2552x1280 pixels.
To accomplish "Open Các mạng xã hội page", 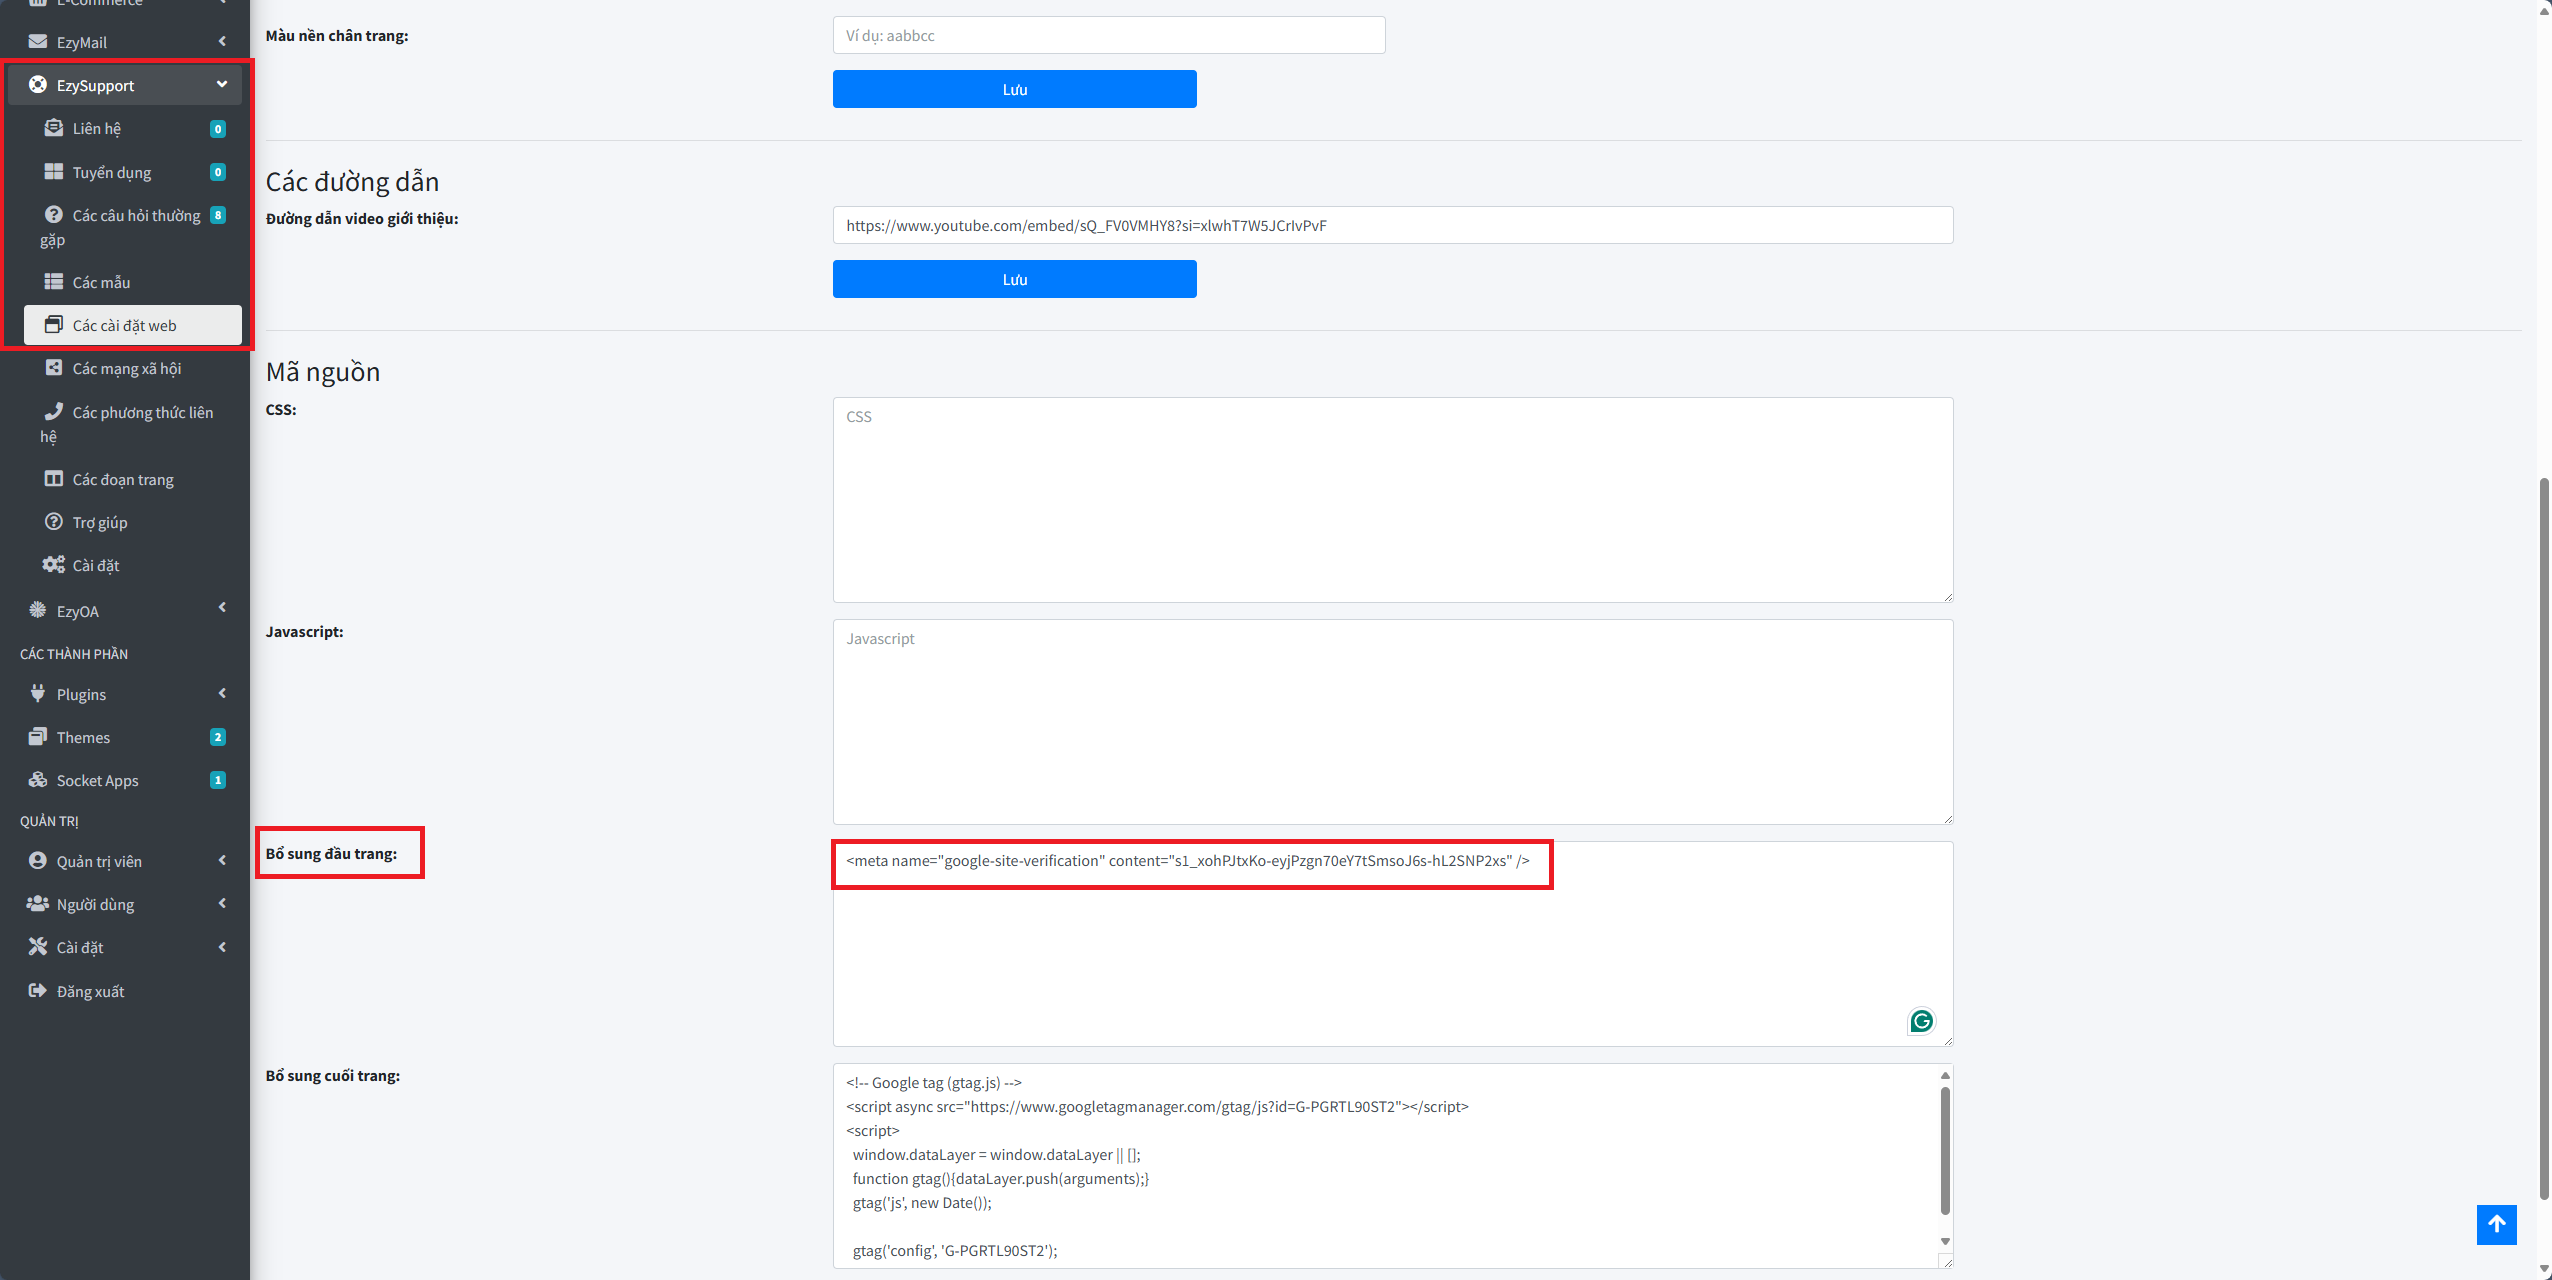I will (133, 368).
